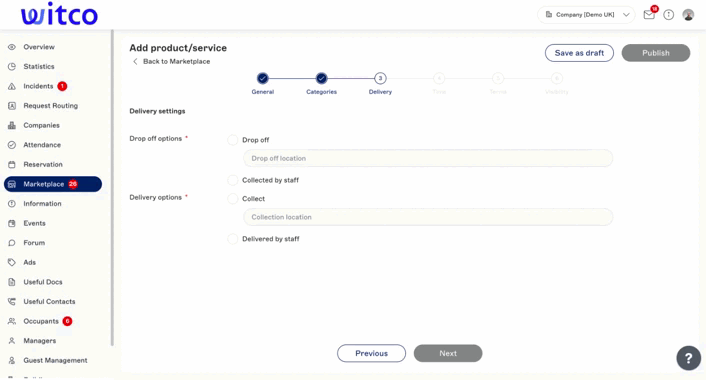Open Useful Docs in the sidebar
This screenshot has height=380, width=706.
[x=43, y=282]
